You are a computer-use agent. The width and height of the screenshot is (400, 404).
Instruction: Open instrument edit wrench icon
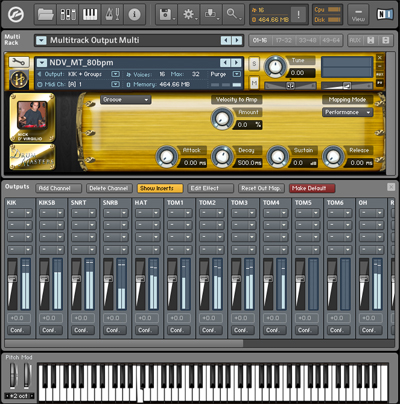(x=19, y=62)
